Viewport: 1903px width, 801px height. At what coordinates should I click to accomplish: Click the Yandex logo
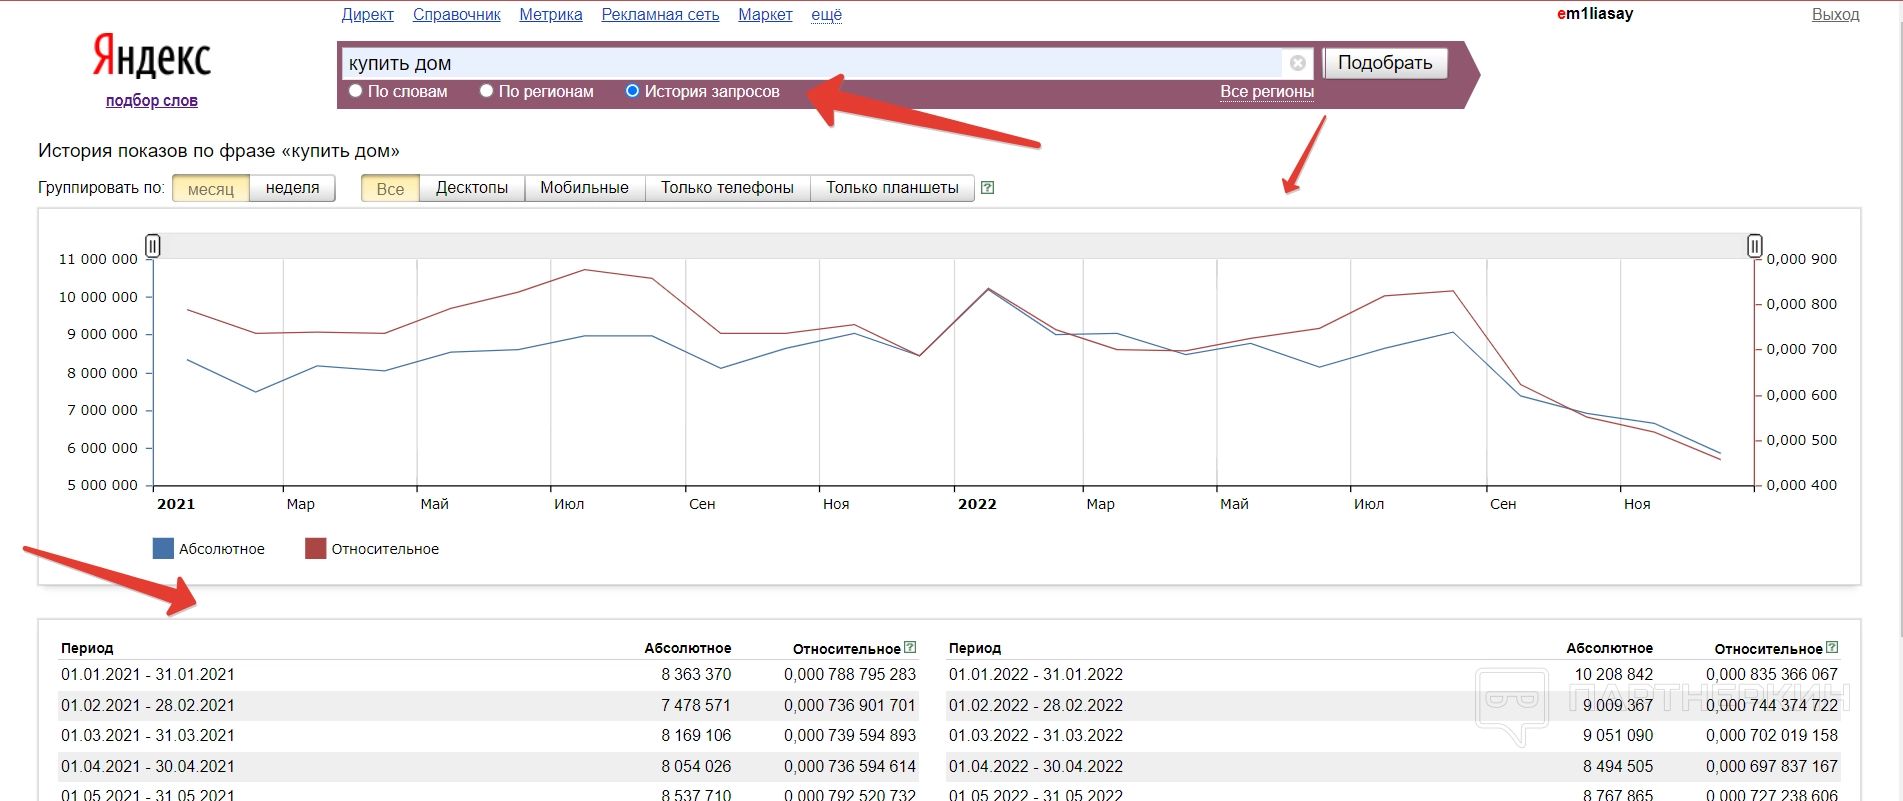pyautogui.click(x=152, y=56)
